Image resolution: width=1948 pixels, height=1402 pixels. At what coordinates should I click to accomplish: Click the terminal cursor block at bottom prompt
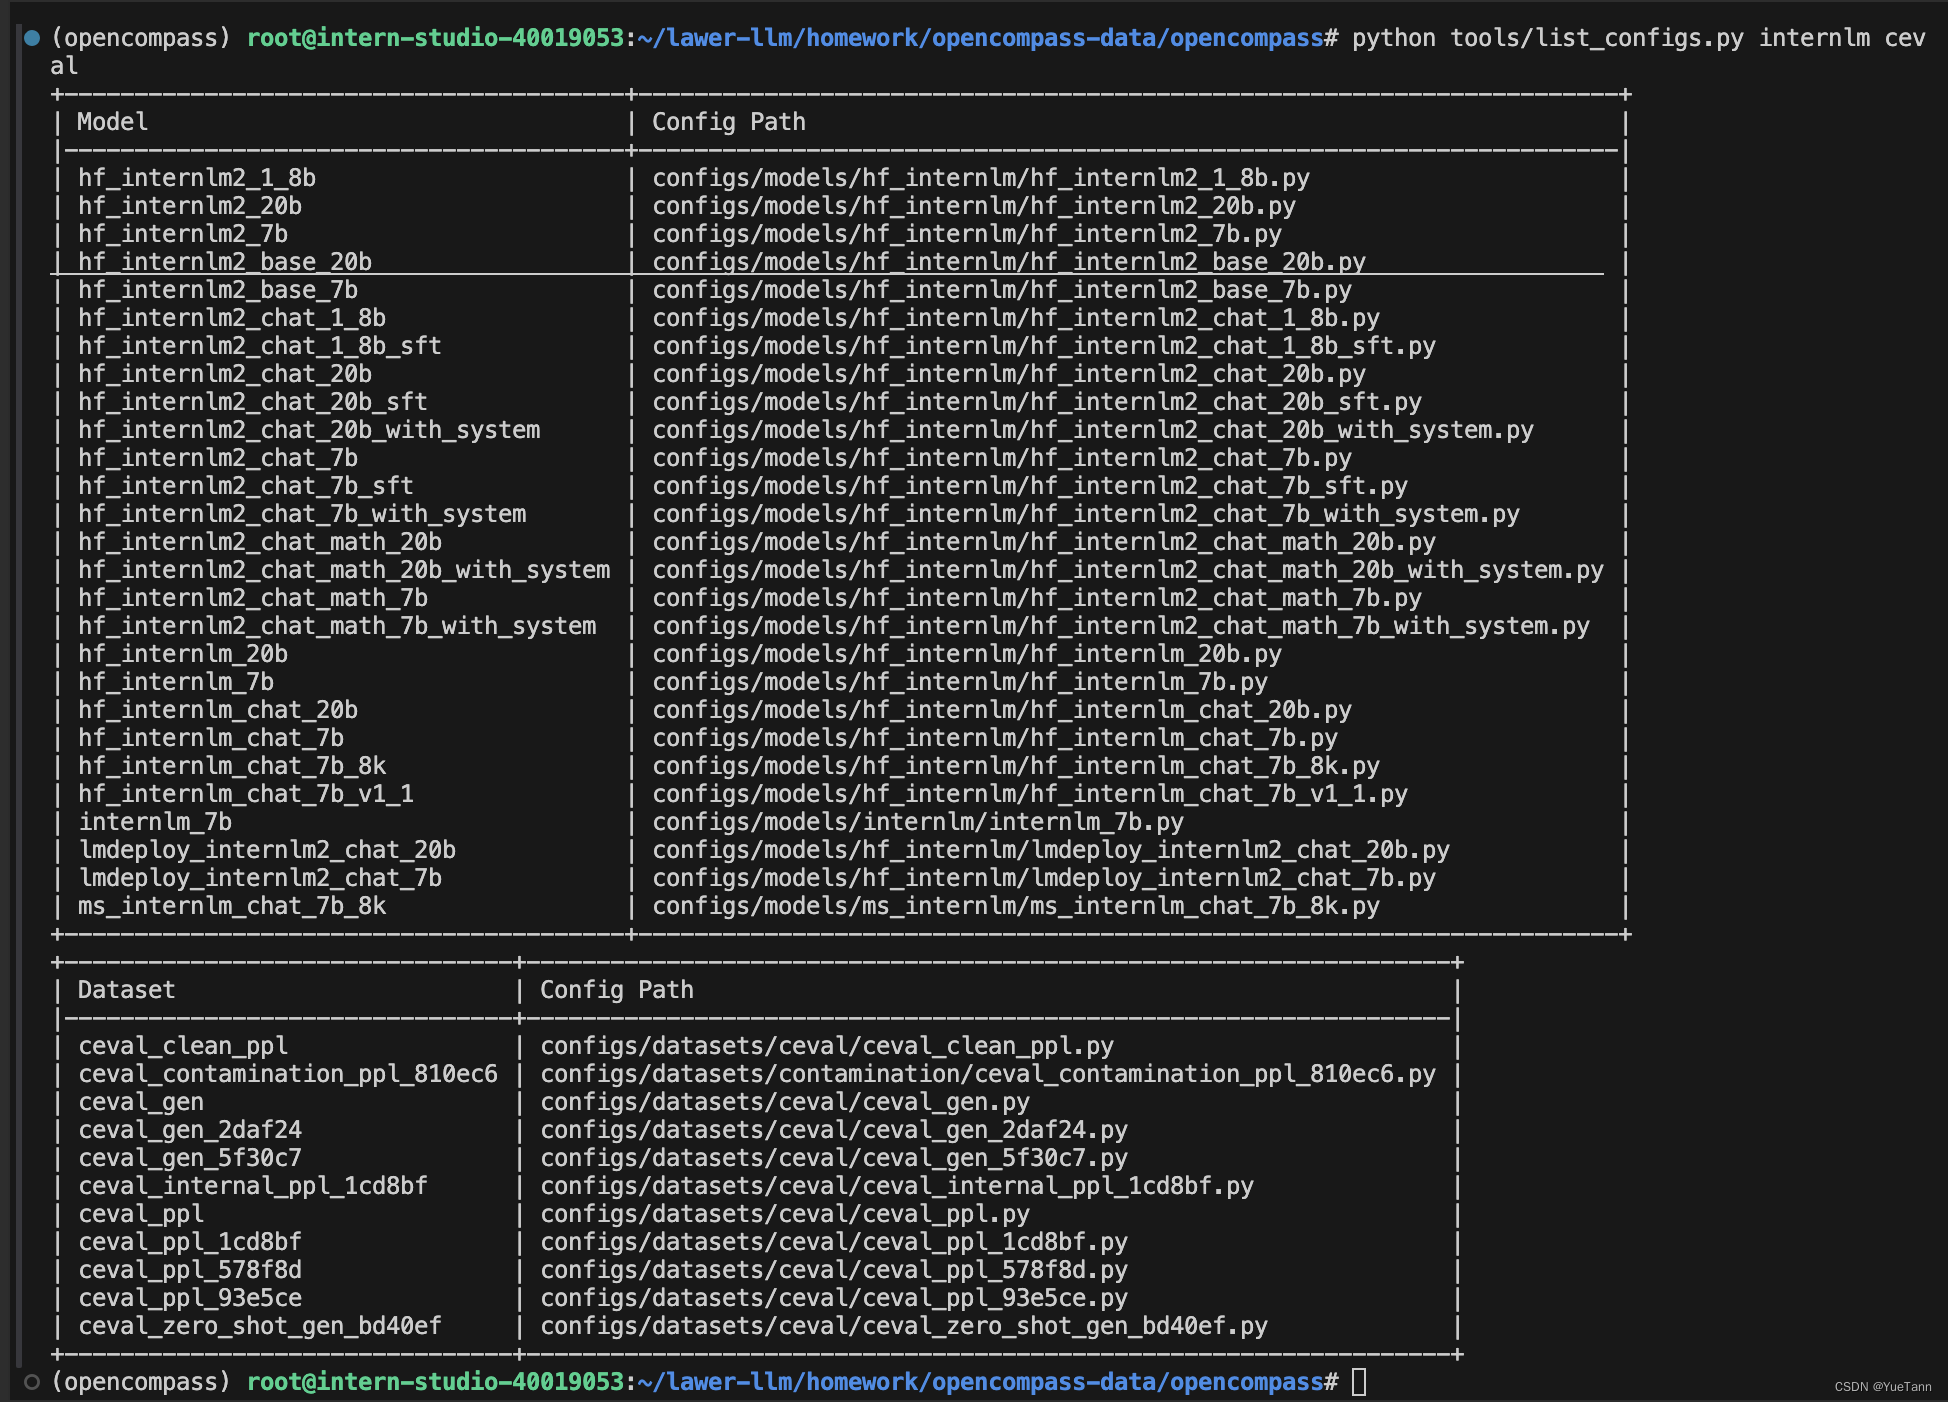tap(1359, 1382)
